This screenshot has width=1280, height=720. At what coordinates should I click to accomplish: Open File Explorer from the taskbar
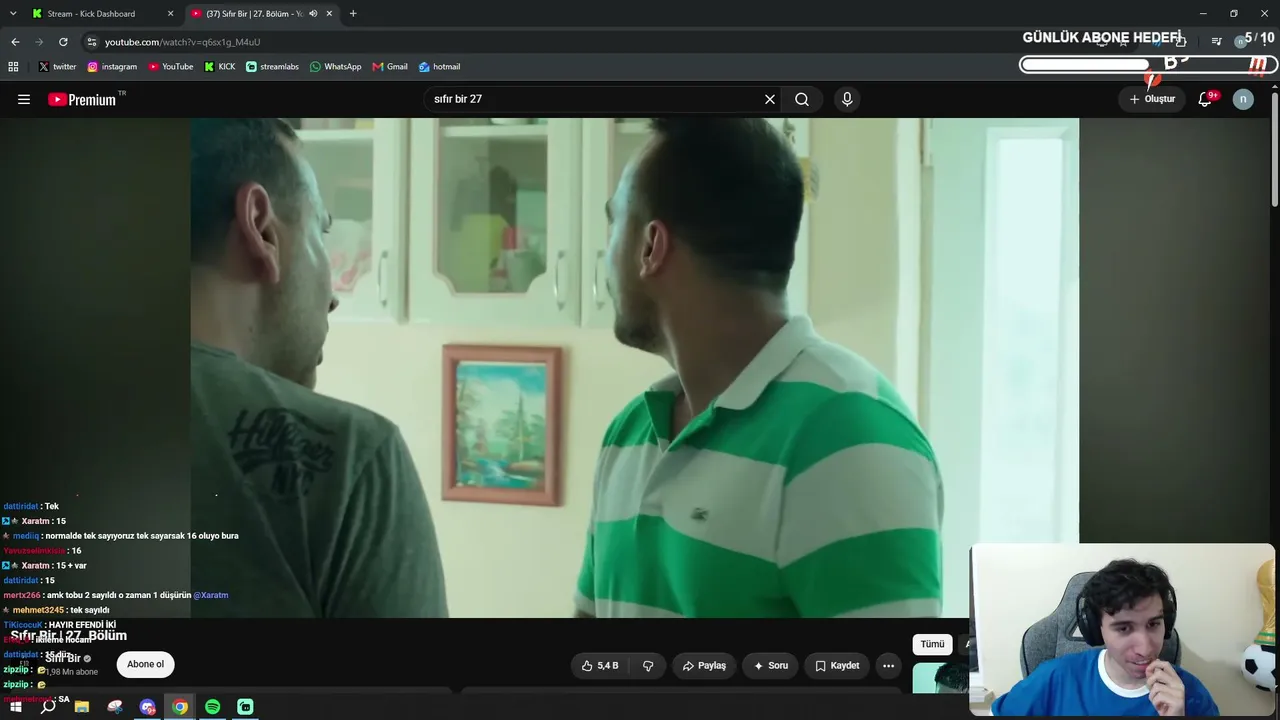point(82,707)
